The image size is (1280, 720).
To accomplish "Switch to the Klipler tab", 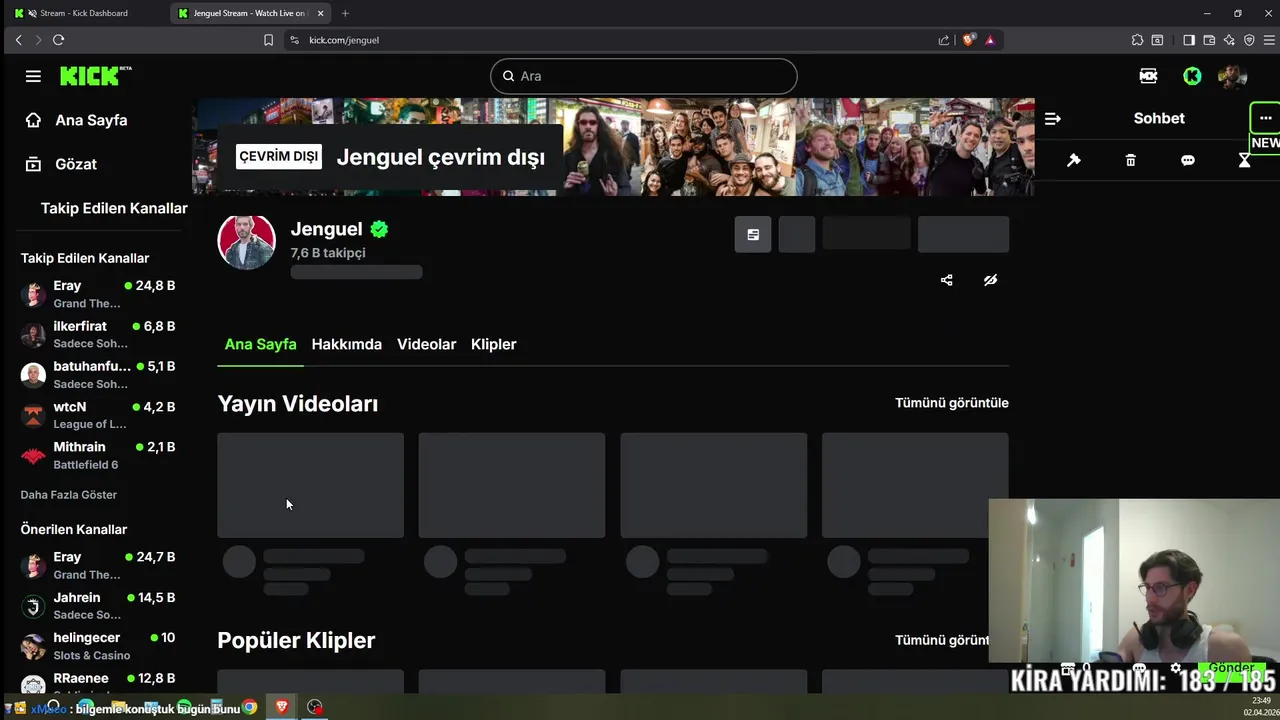I will pos(494,344).
